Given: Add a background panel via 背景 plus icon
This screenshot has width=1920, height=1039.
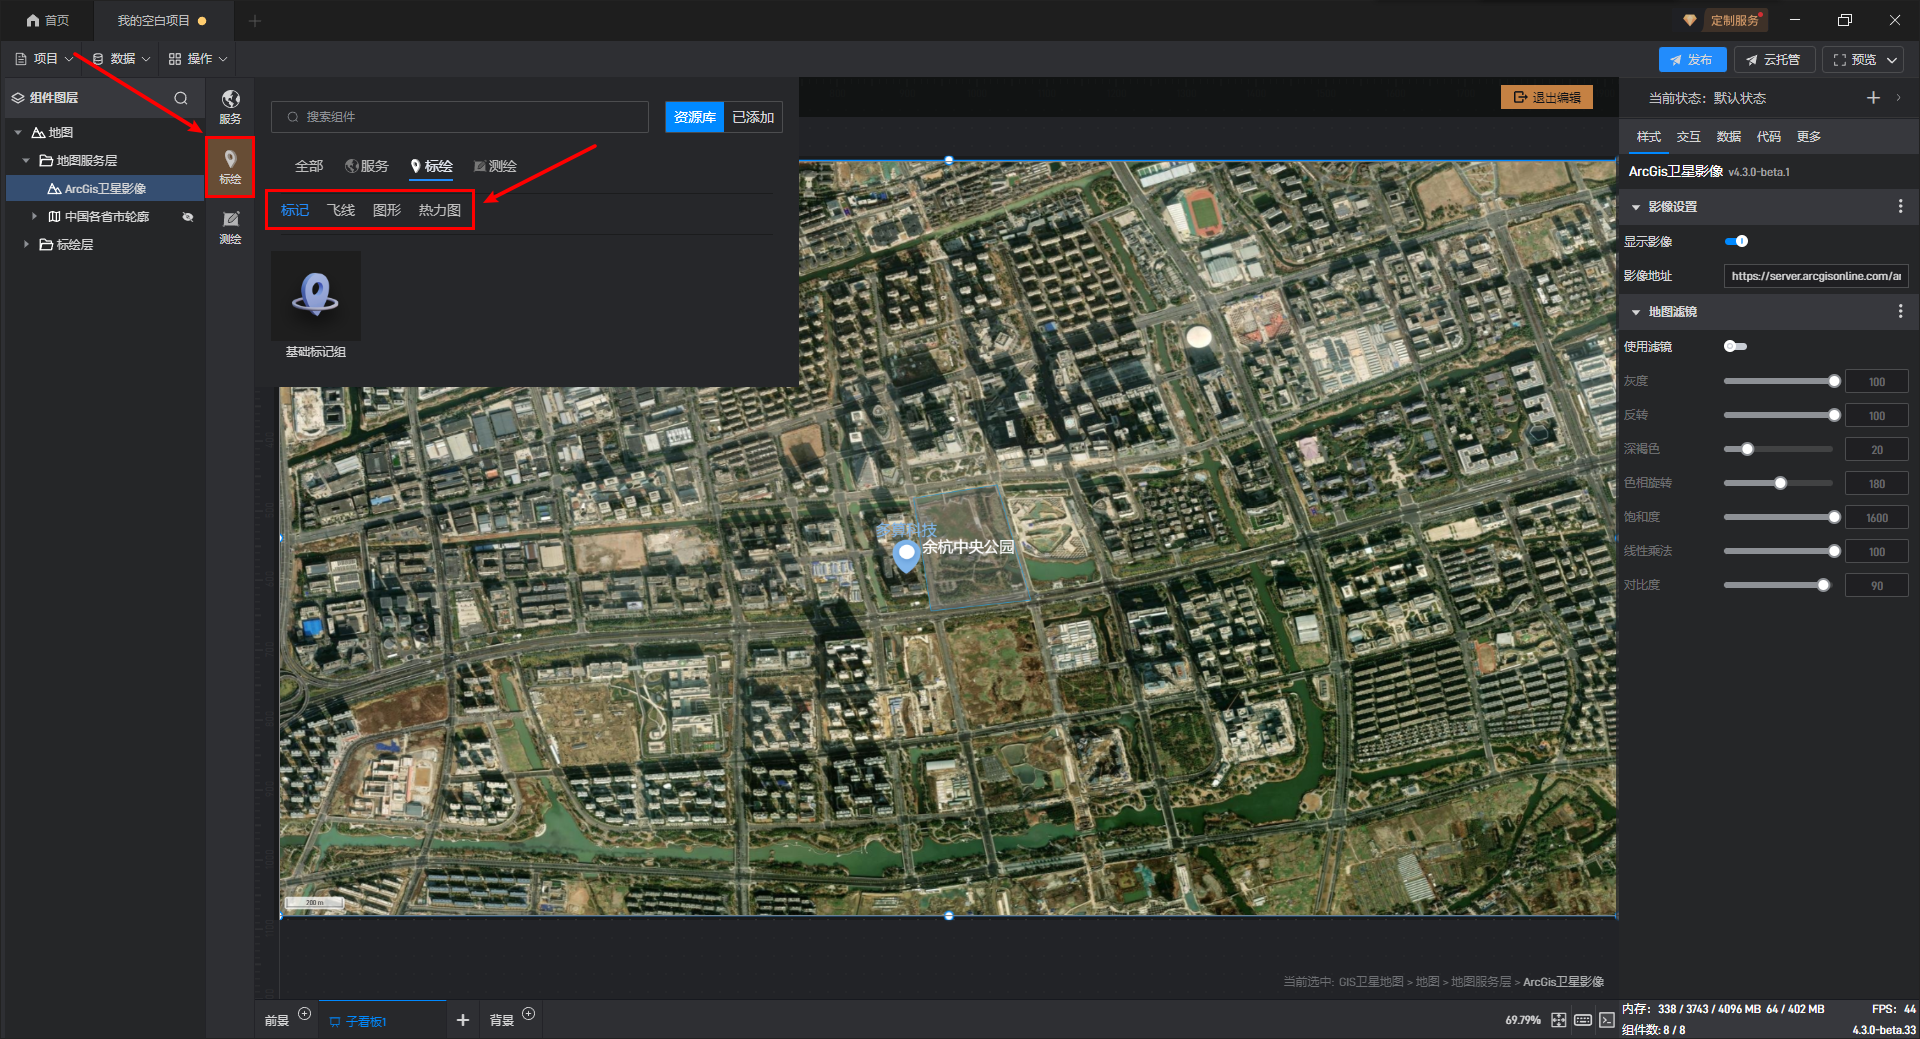Looking at the screenshot, I should pyautogui.click(x=529, y=1014).
